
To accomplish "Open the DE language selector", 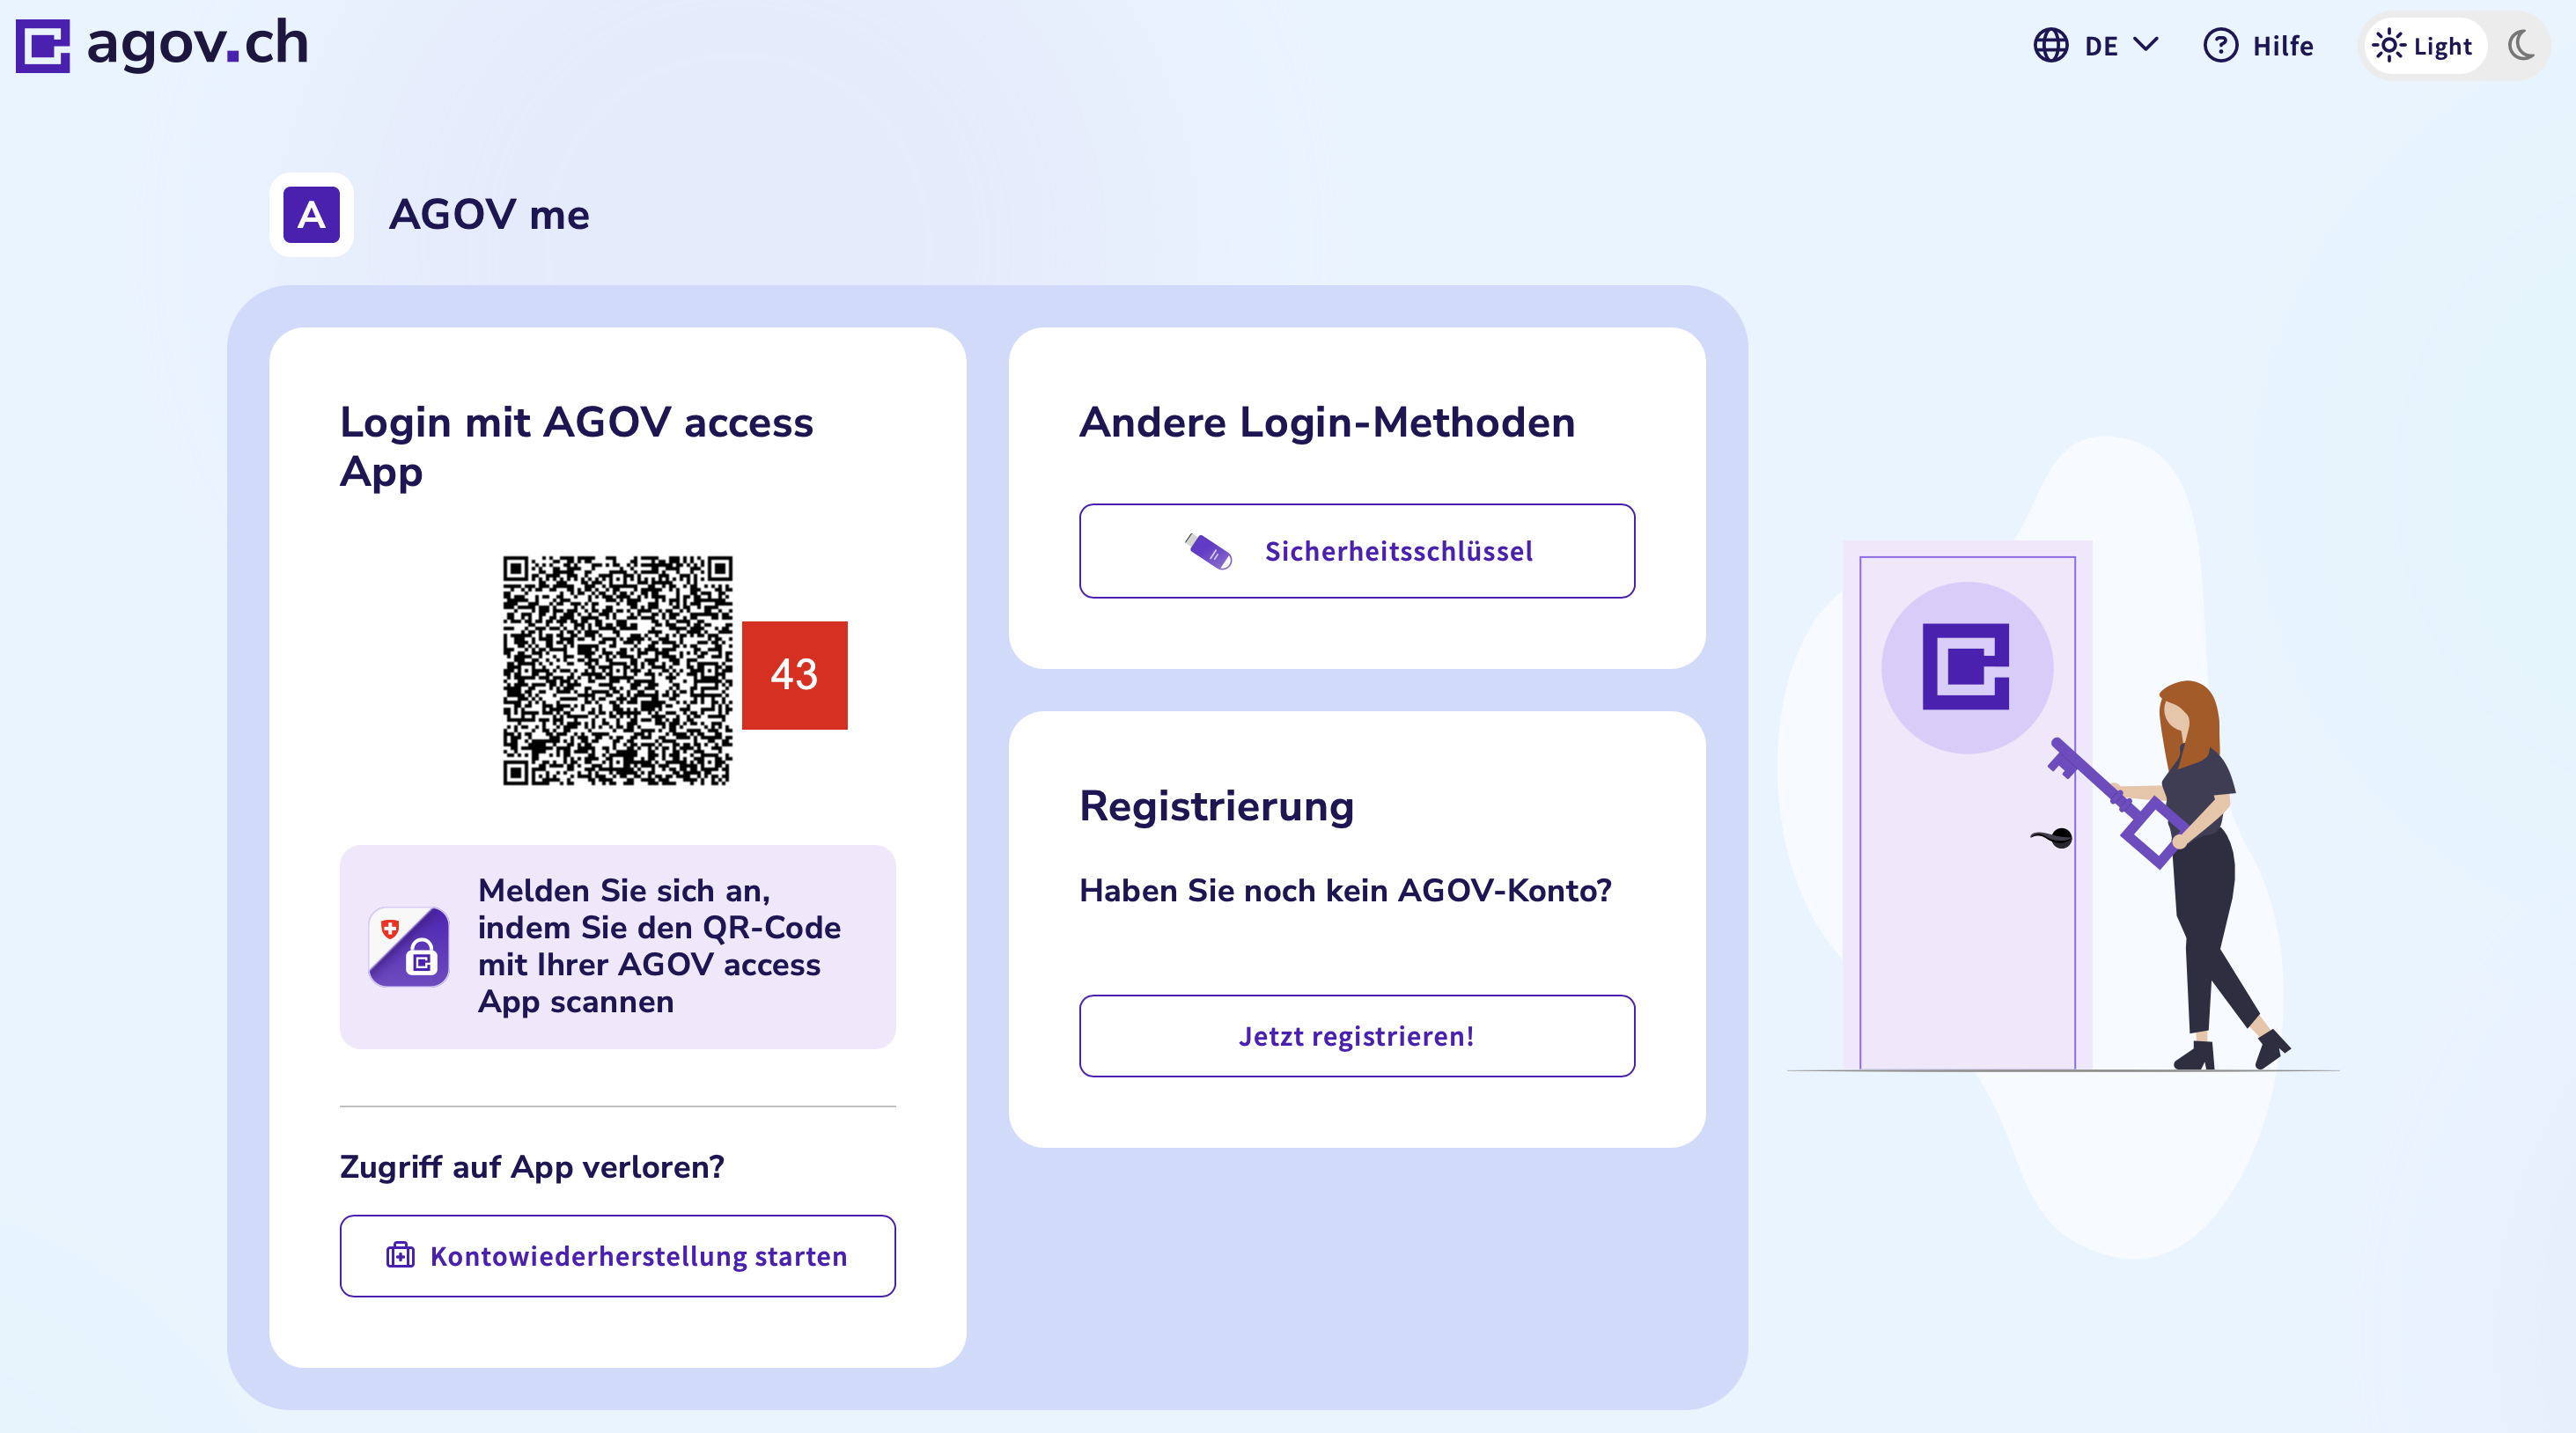I will coord(2100,46).
